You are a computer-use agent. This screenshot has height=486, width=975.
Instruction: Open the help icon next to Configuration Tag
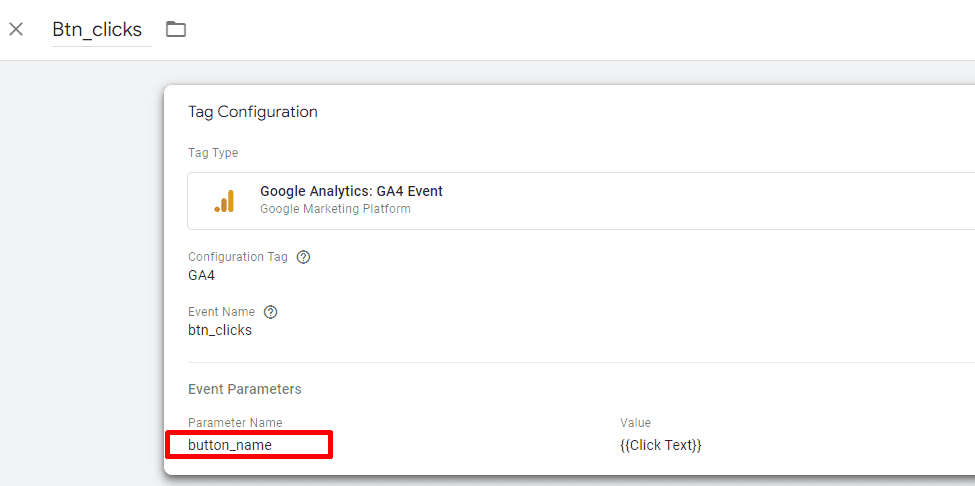(303, 257)
